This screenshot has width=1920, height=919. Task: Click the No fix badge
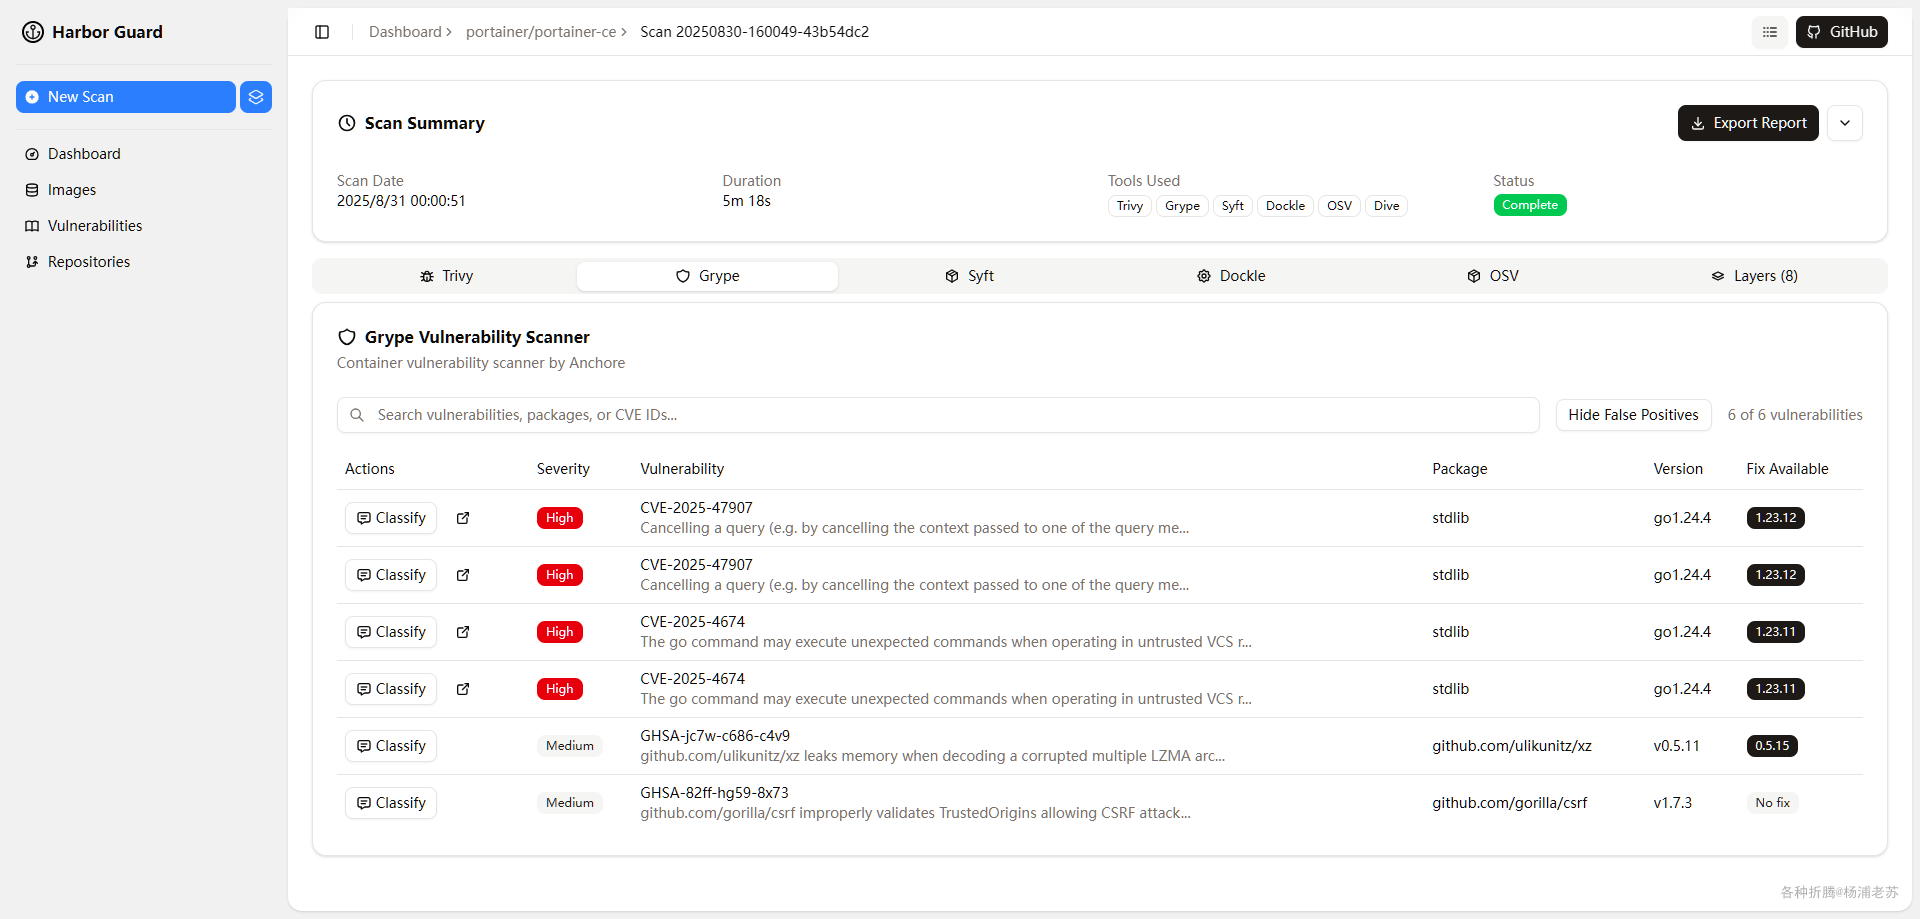1772,803
